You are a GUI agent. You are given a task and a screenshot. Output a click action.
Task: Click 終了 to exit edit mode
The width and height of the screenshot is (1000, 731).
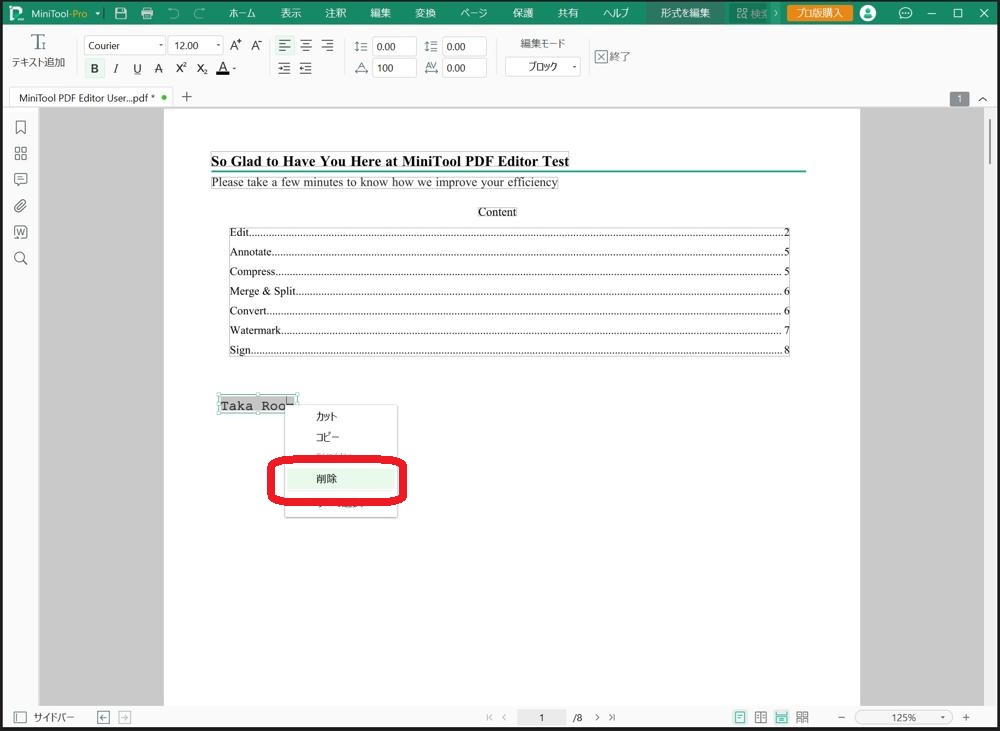tap(612, 57)
